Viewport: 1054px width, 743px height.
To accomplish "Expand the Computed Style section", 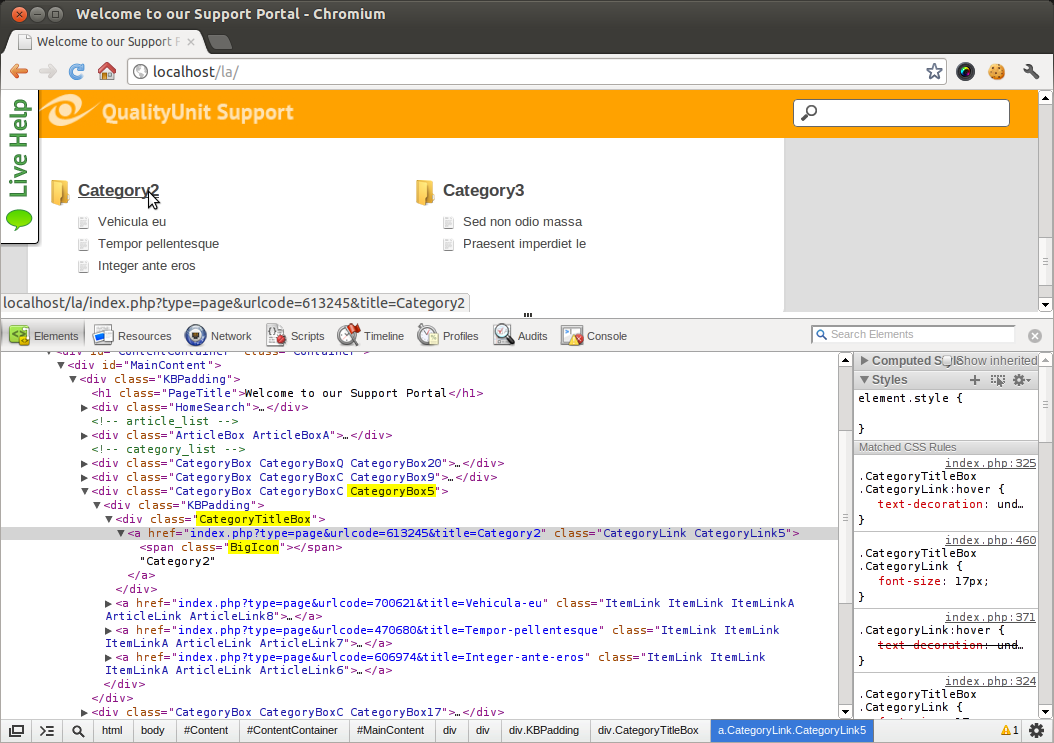I will (865, 361).
